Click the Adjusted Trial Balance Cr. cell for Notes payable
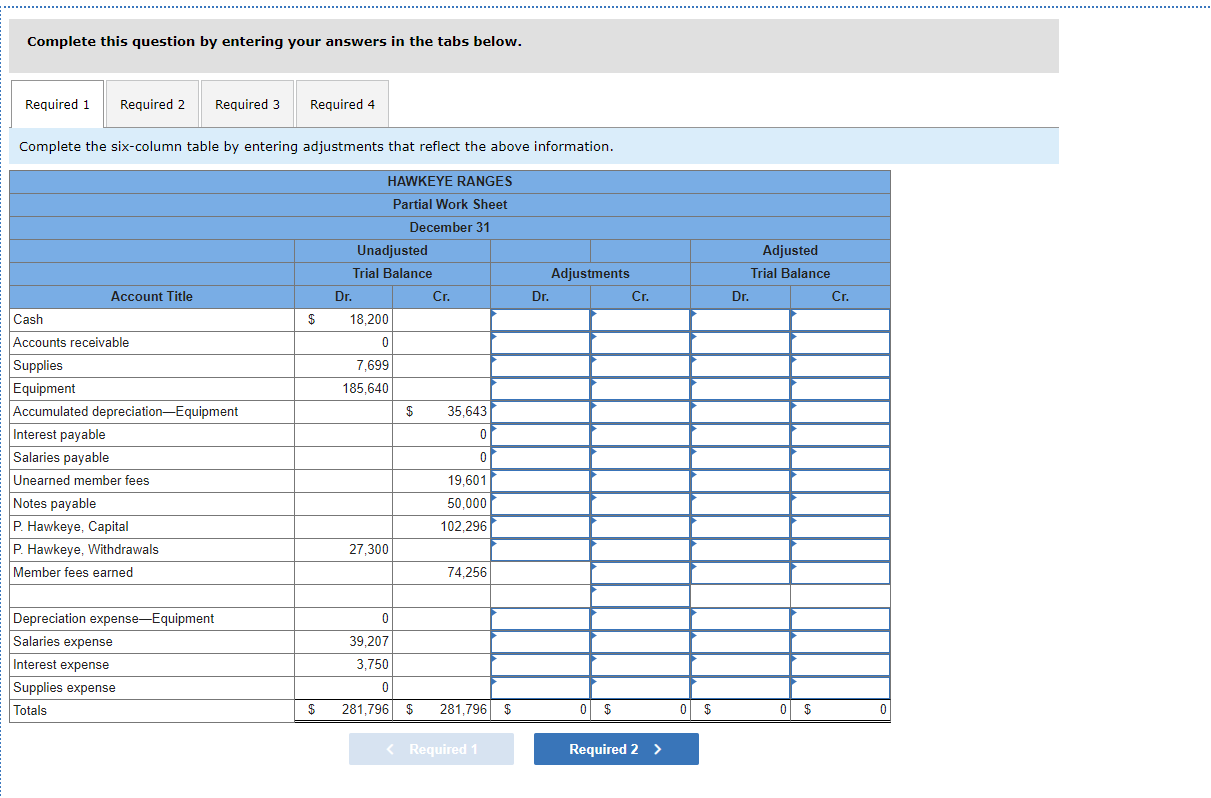 tap(840, 503)
